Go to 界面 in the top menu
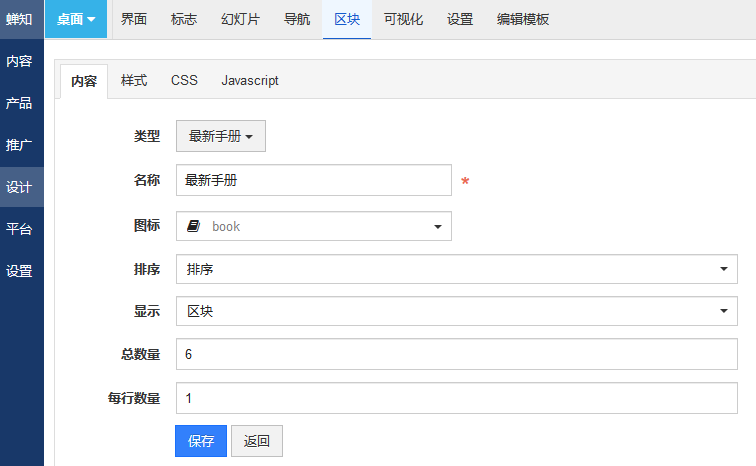The height and width of the screenshot is (466, 756). (134, 19)
